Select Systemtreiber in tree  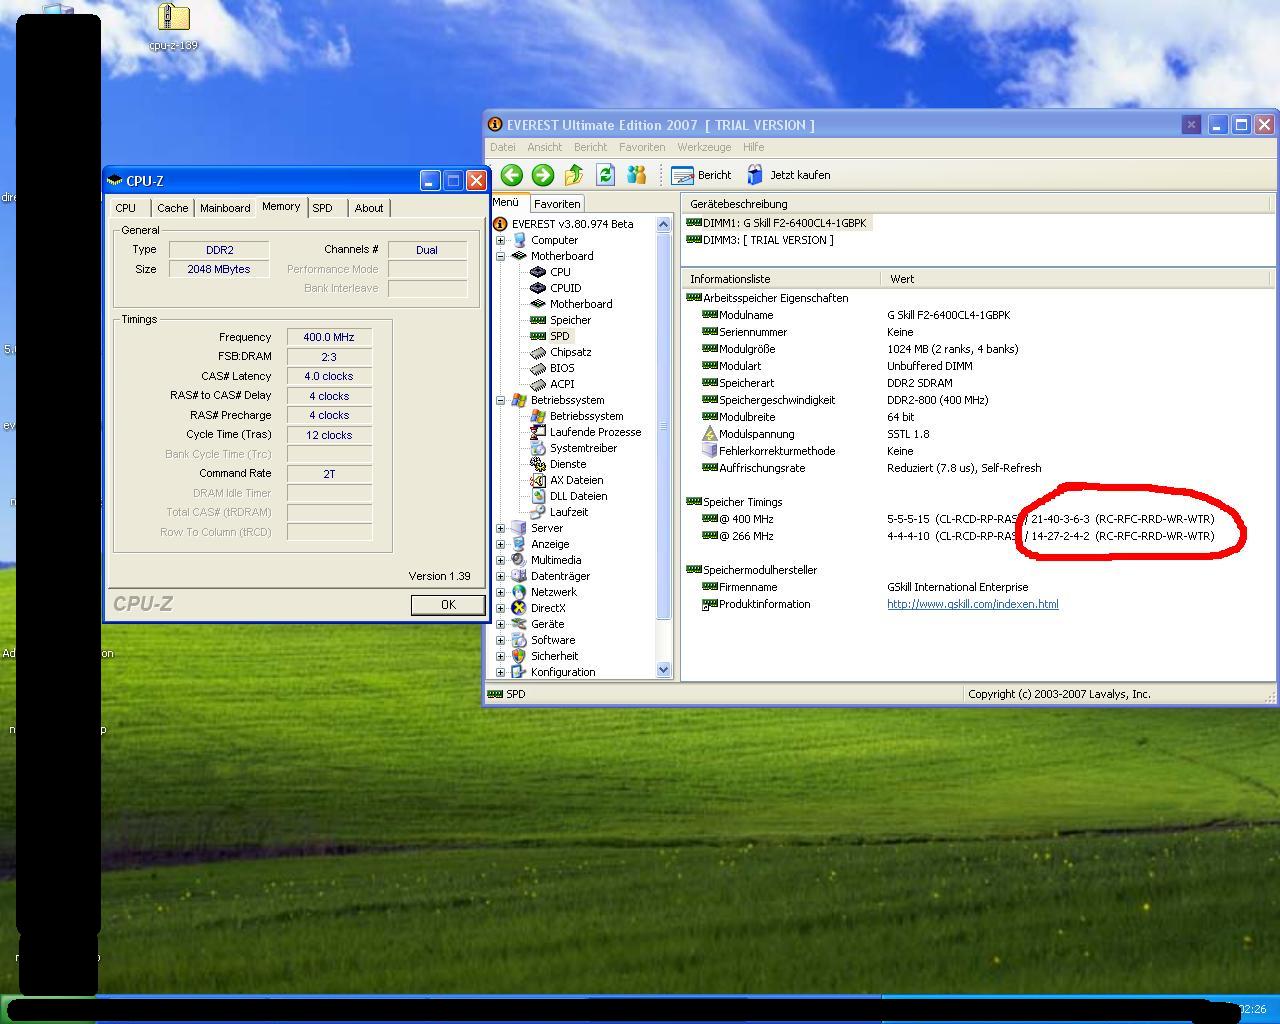tap(583, 448)
